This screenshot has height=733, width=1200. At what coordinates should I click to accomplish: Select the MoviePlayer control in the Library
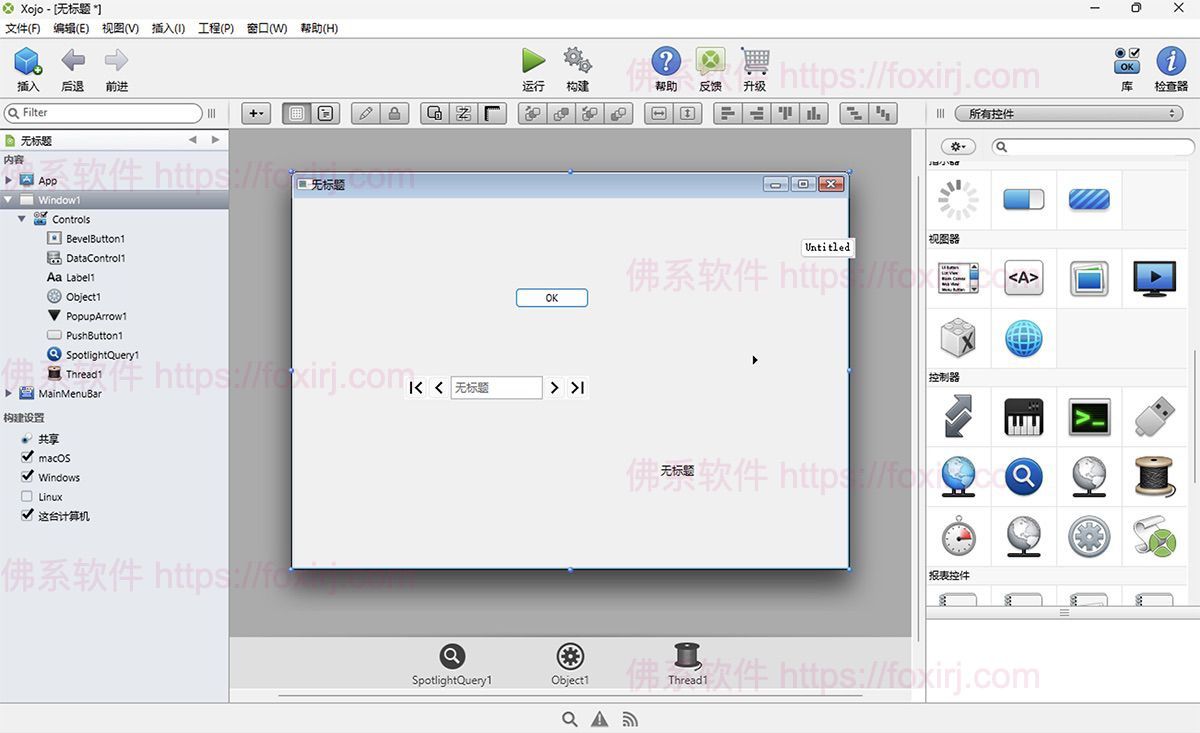1154,279
